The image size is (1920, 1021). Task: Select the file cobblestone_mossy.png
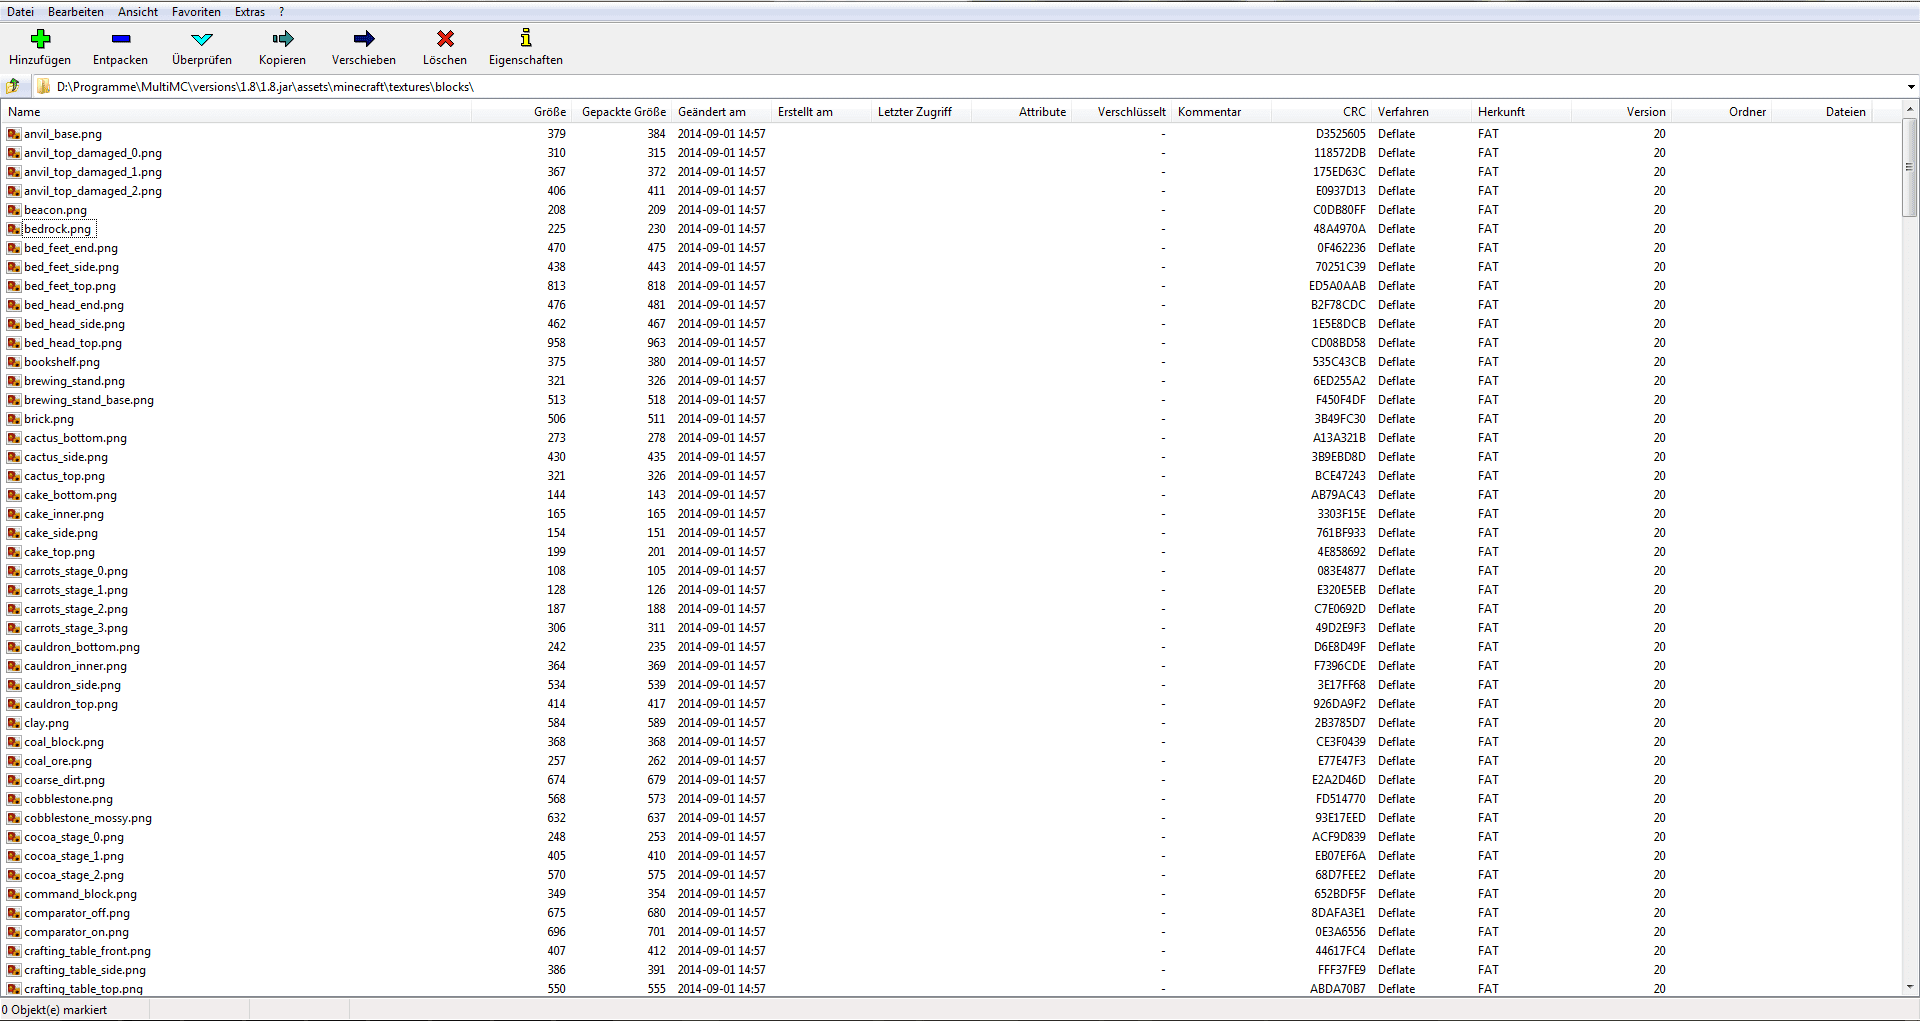click(88, 818)
